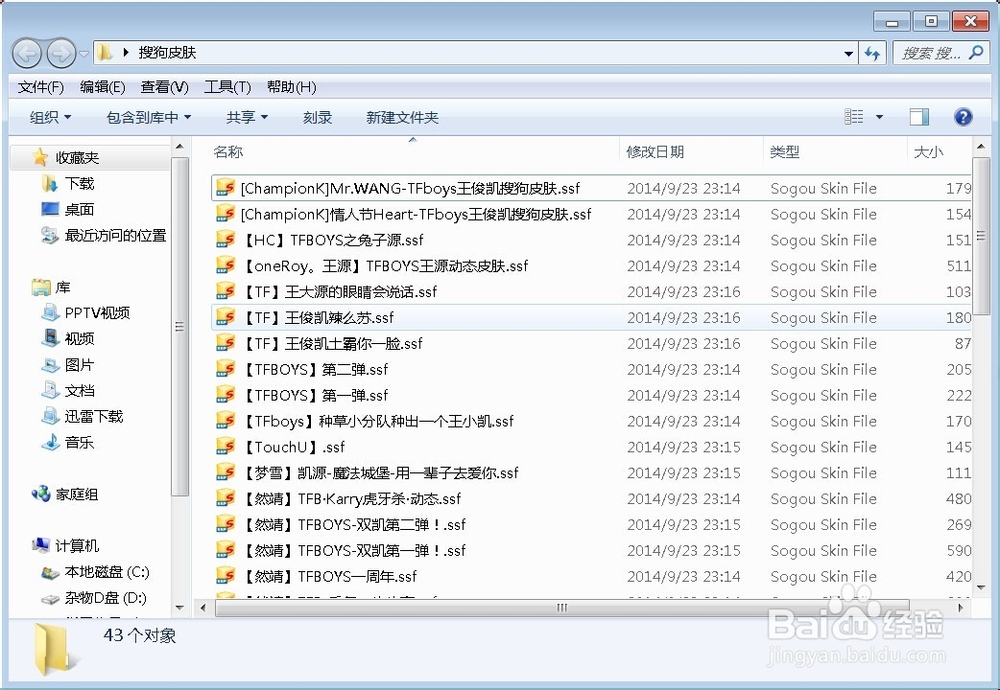This screenshot has width=1000, height=690.
Task: Open the 图片 library
Action: 79,365
